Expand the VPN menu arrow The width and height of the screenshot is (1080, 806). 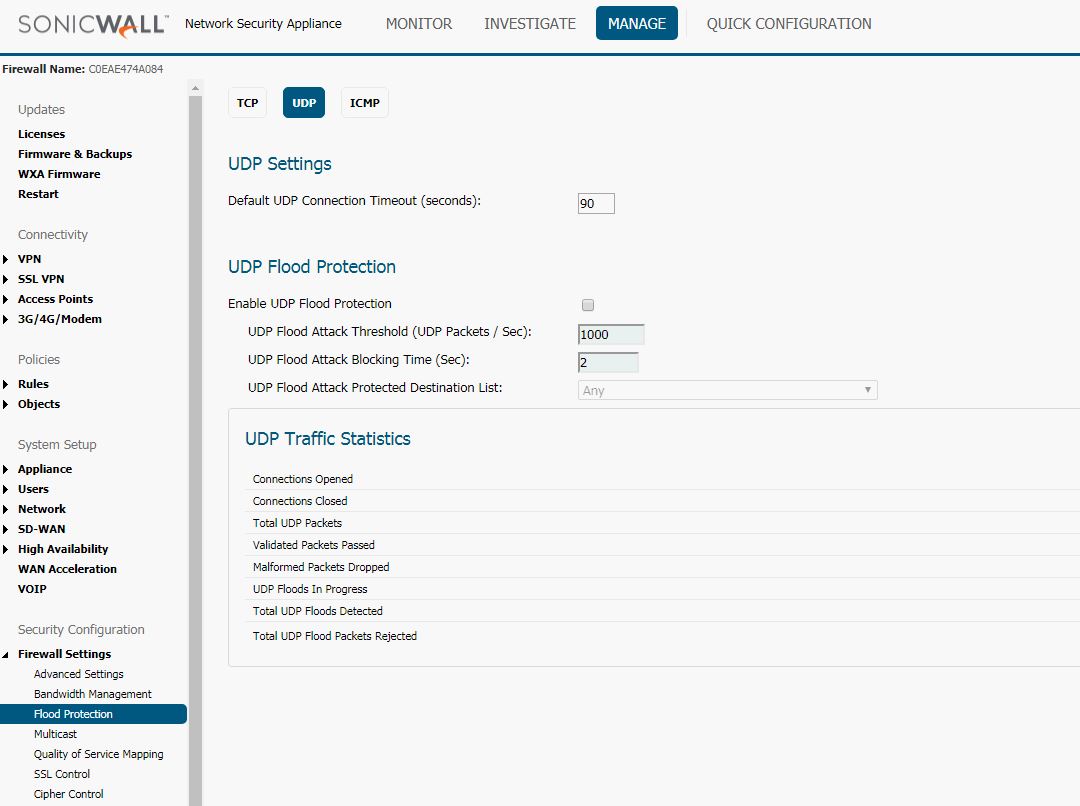coord(6,259)
